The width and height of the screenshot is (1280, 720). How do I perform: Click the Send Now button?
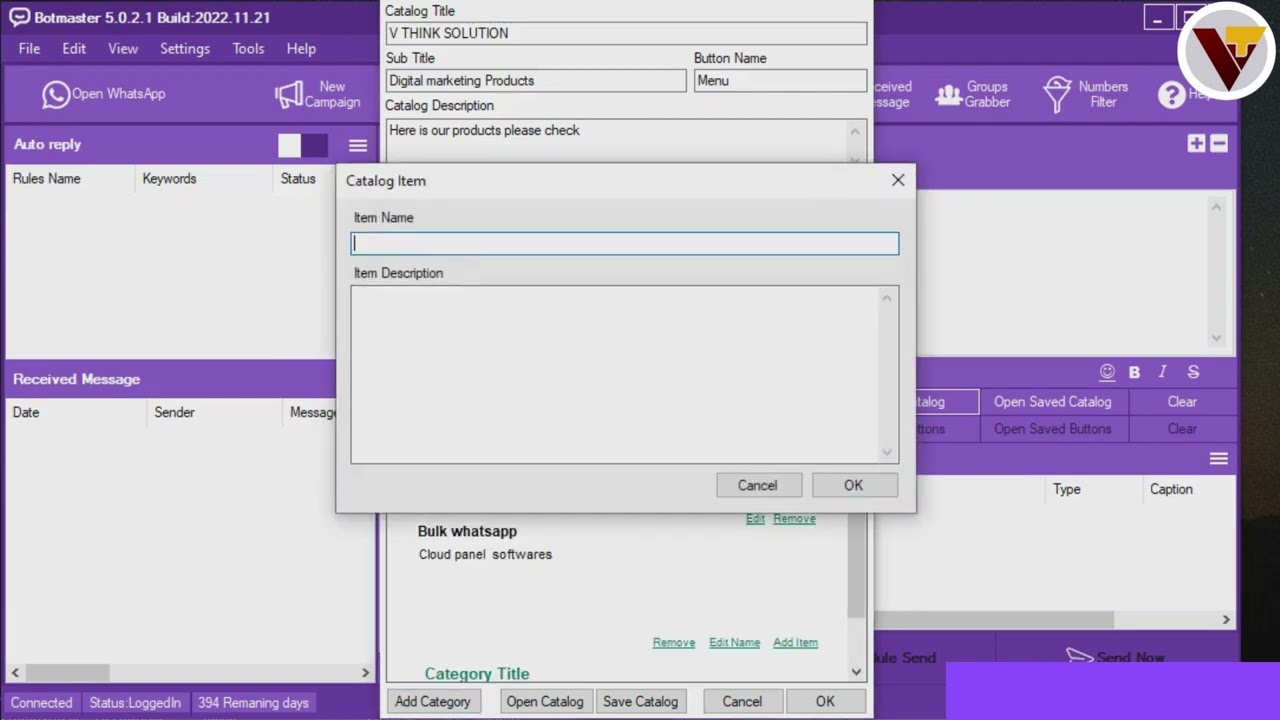[1115, 657]
